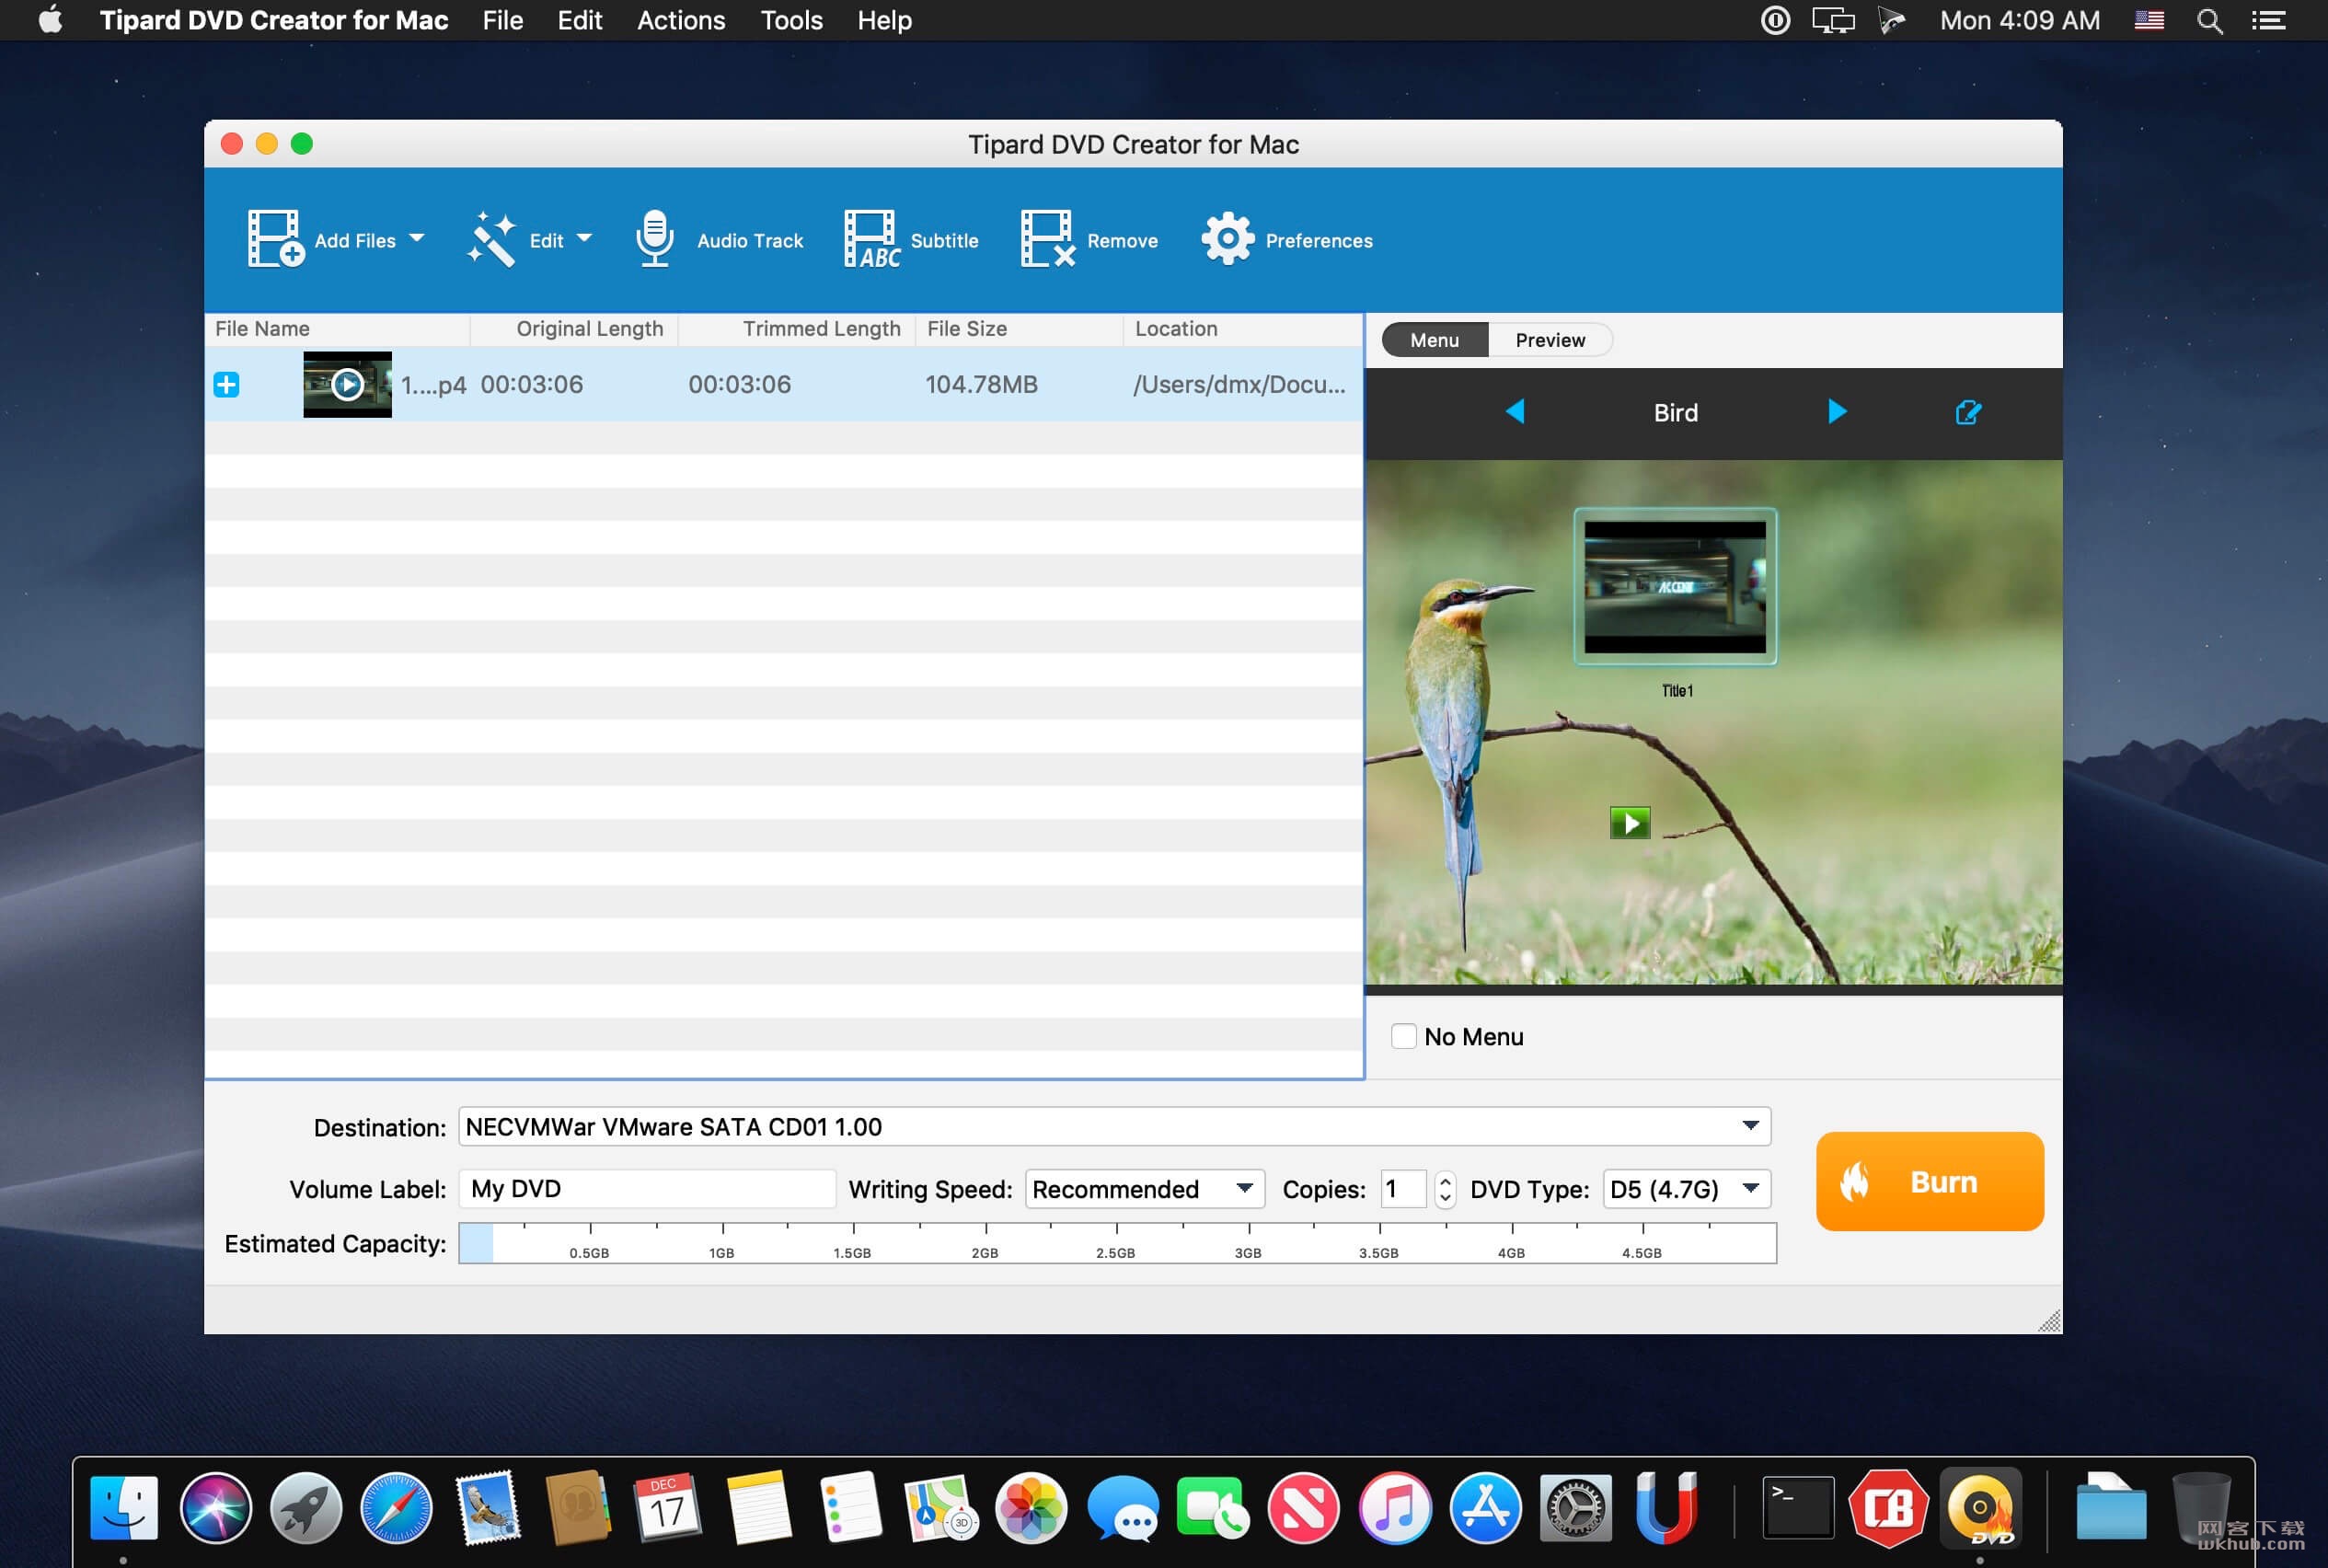Image resolution: width=2328 pixels, height=1568 pixels.
Task: Switch to the Preview tab
Action: click(x=1550, y=340)
